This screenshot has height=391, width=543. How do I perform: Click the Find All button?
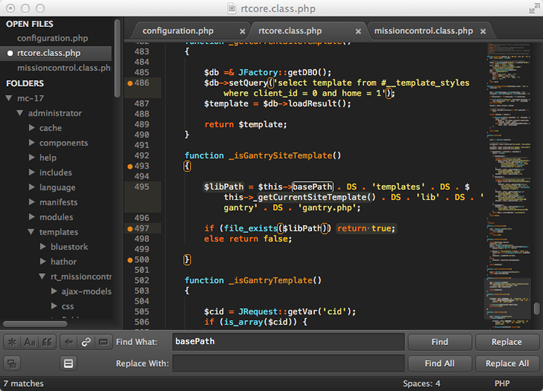(x=440, y=364)
